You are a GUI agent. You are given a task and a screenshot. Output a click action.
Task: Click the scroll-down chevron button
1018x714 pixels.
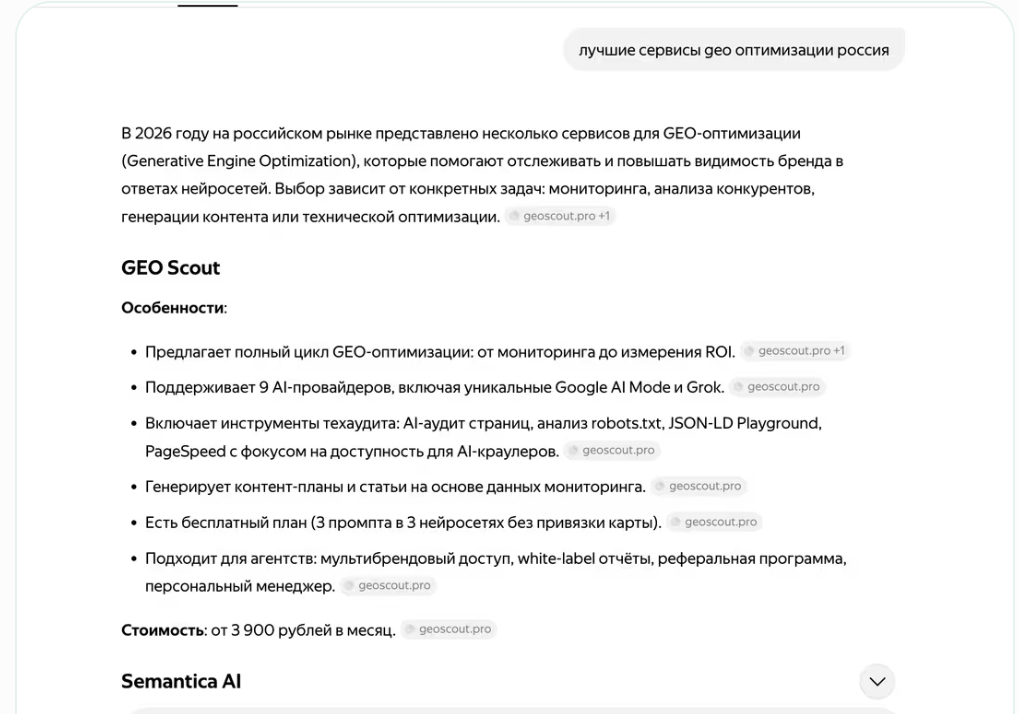(x=877, y=681)
